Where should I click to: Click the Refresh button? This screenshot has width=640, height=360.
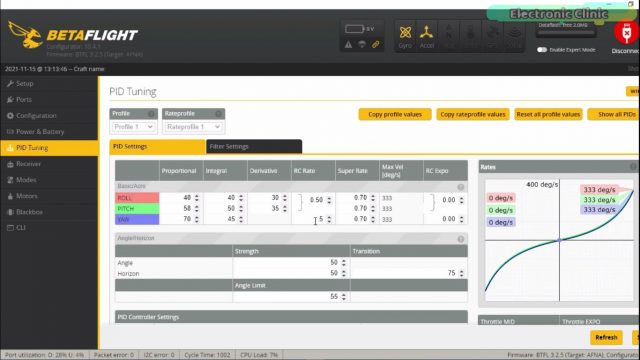[x=606, y=338]
